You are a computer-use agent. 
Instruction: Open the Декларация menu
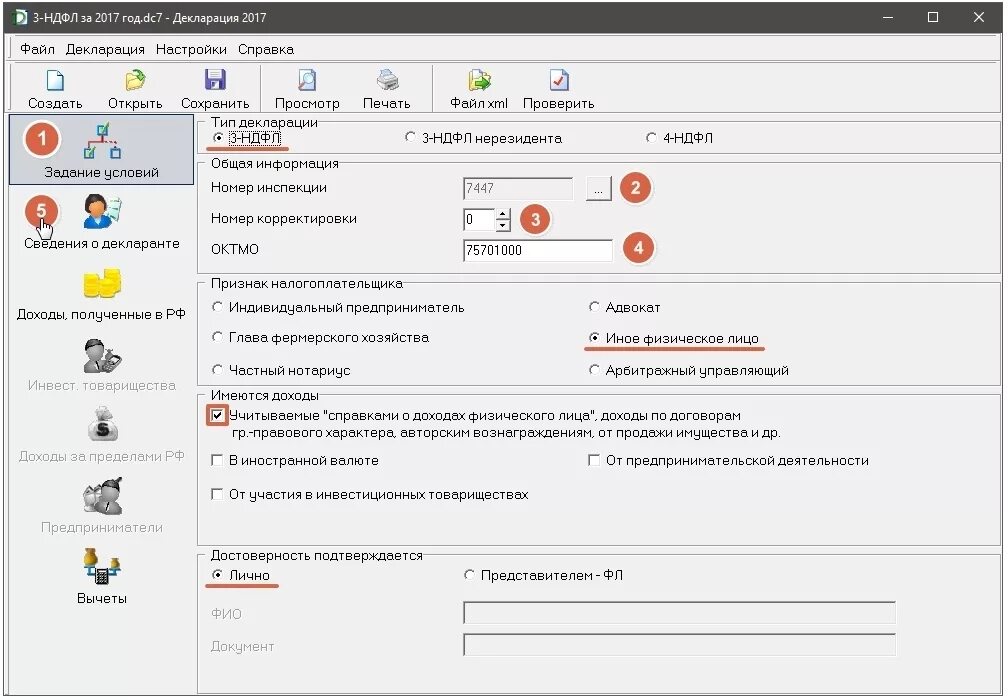tap(105, 49)
